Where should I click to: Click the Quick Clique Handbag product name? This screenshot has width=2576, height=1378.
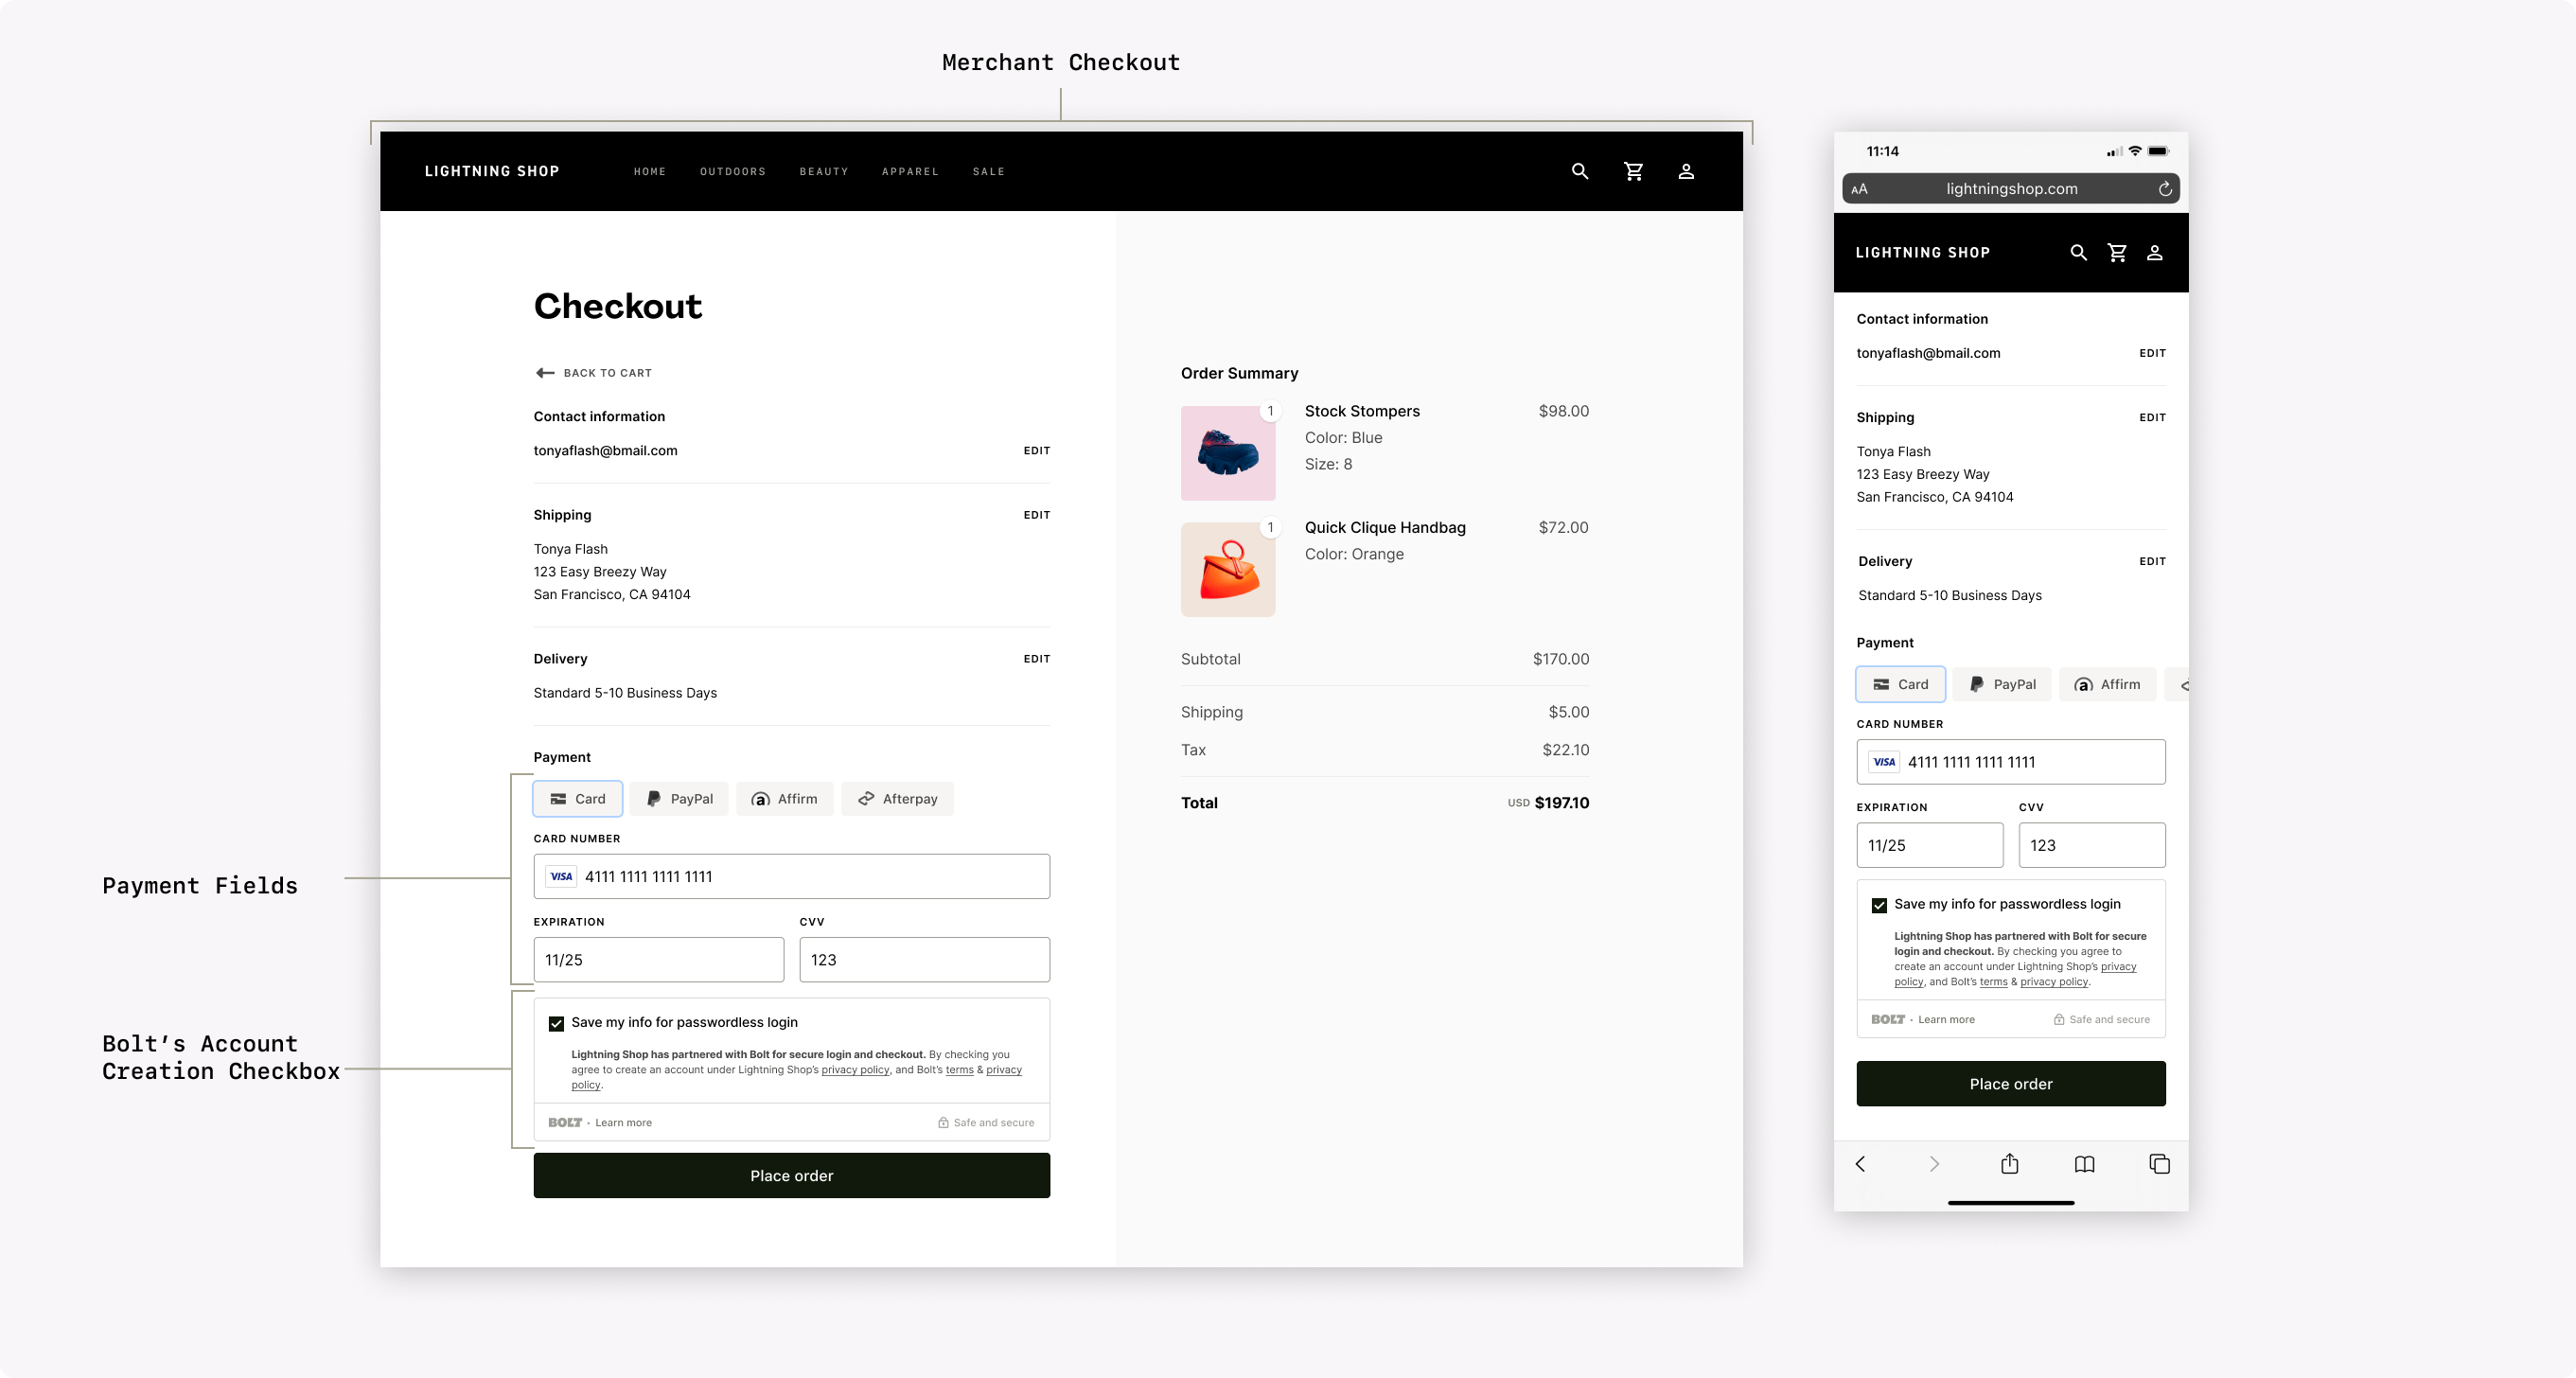1385,528
